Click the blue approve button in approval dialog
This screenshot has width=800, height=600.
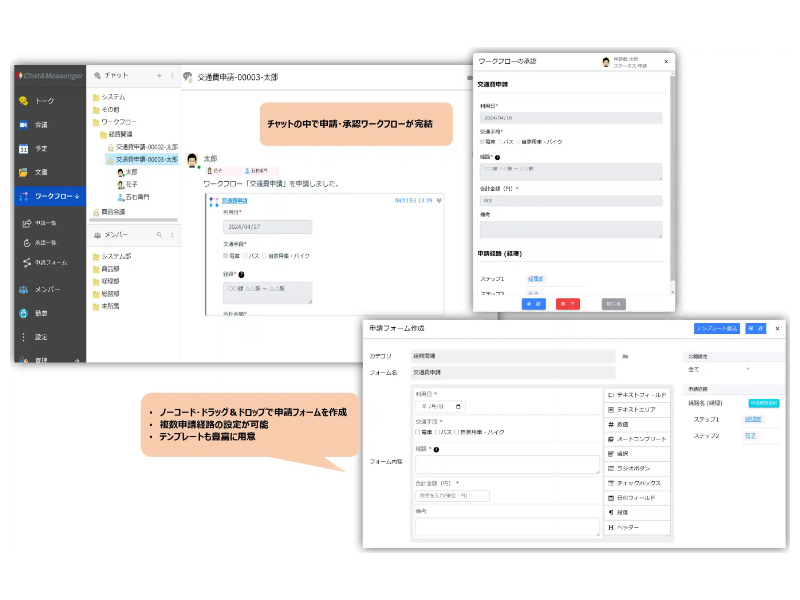(534, 304)
